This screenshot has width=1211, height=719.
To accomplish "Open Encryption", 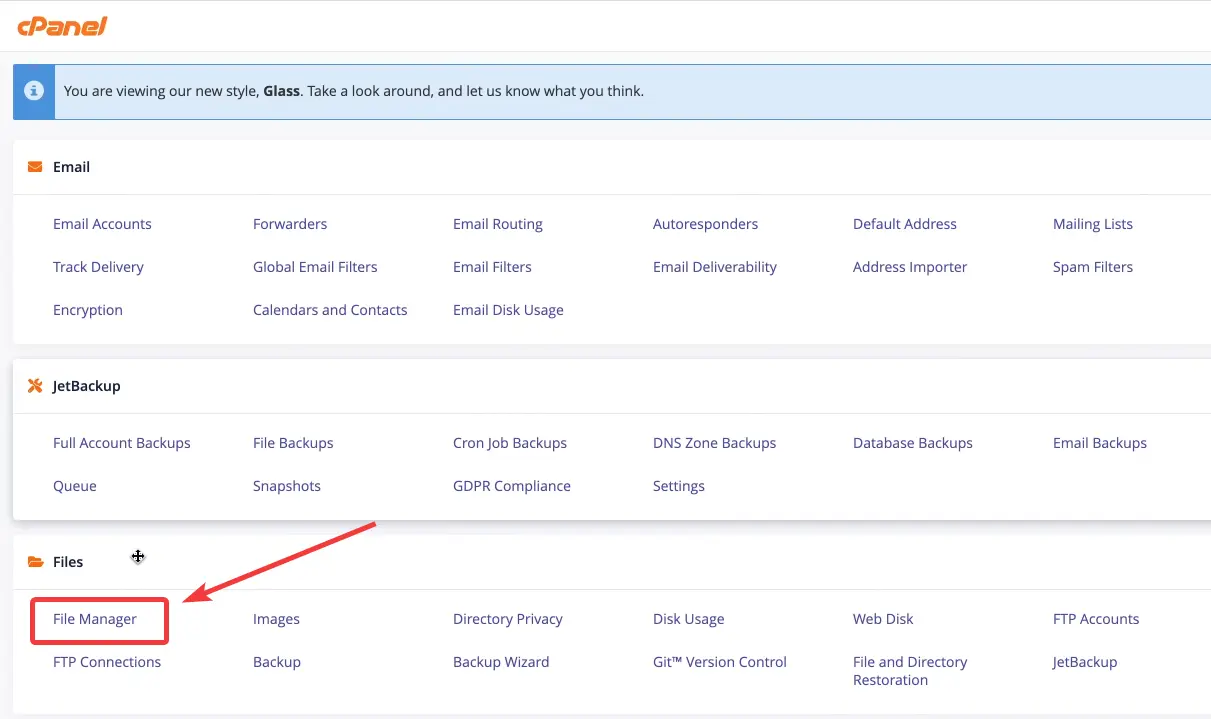I will [x=88, y=310].
